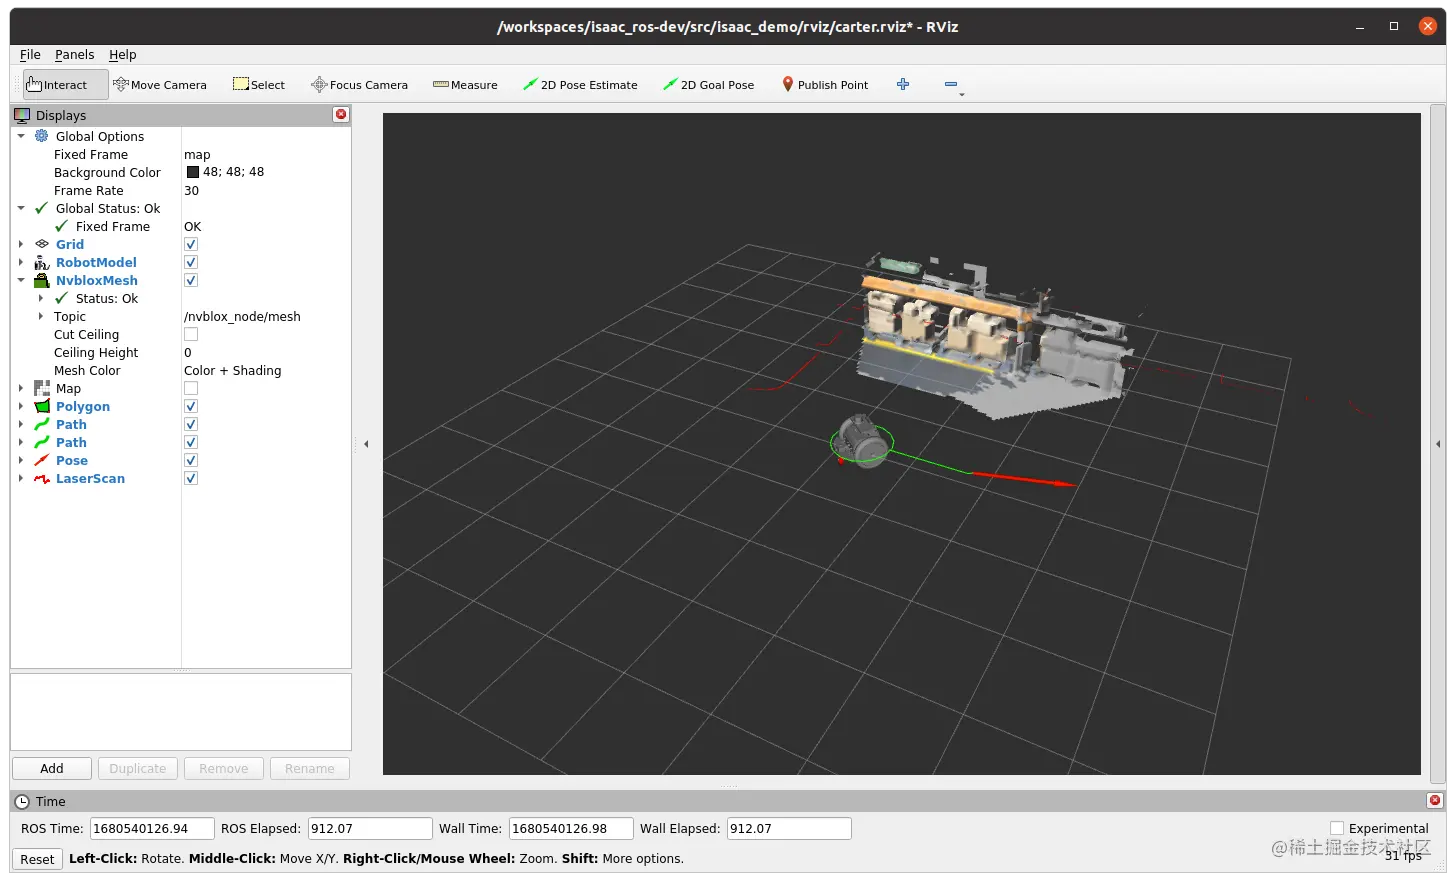Open the Background Color swatch
This screenshot has width=1456, height=882.
point(192,171)
